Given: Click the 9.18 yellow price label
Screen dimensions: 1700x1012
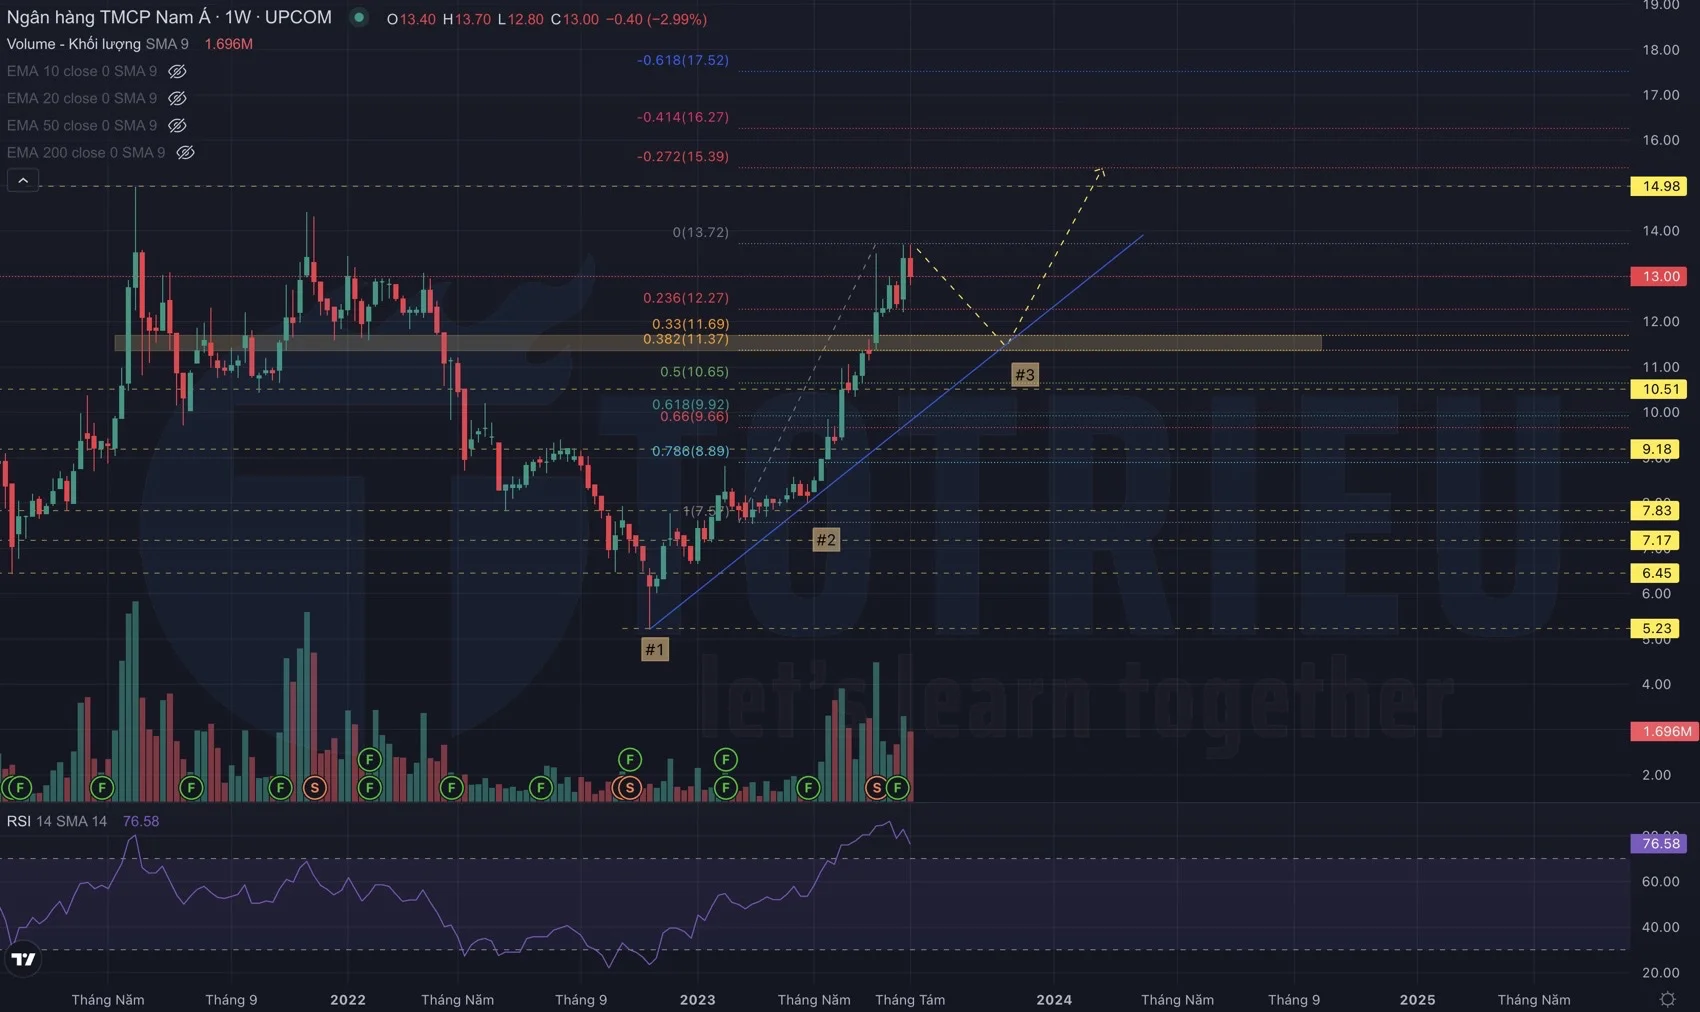Looking at the screenshot, I should pyautogui.click(x=1657, y=449).
